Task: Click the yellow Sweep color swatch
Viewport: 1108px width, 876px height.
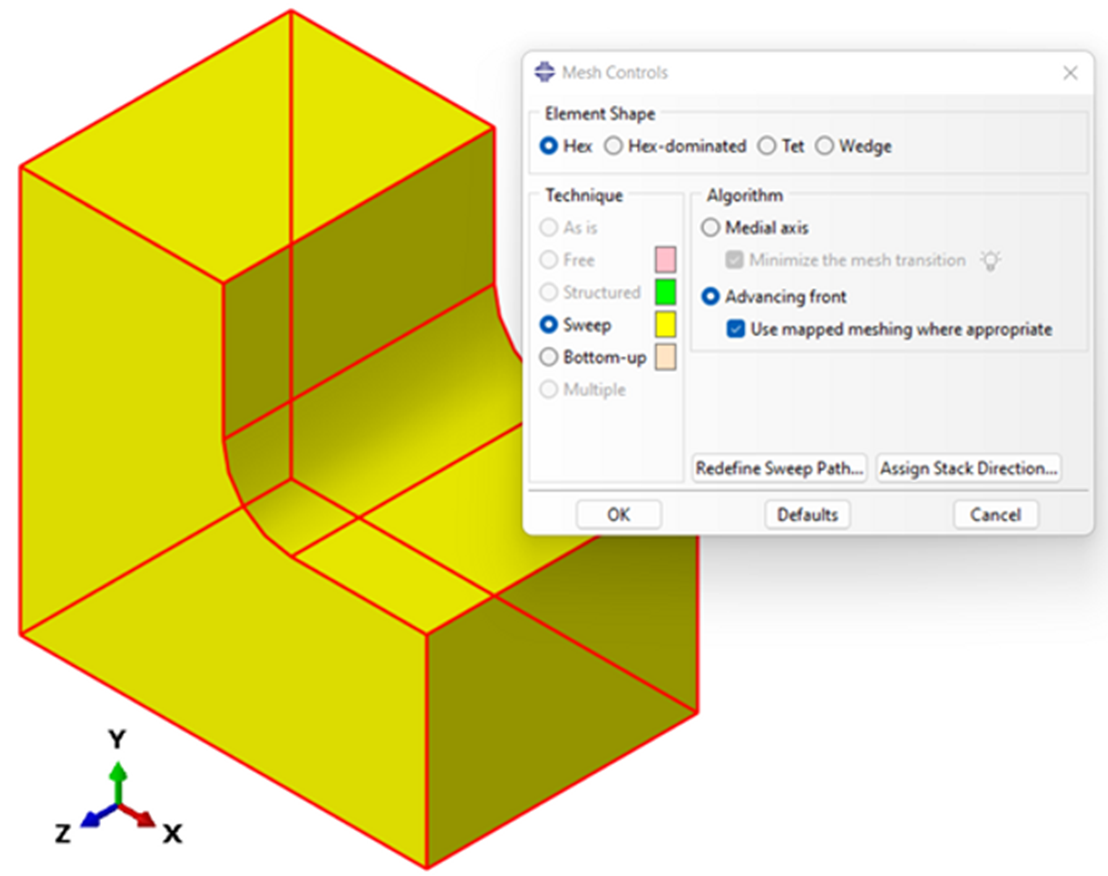Action: click(665, 325)
